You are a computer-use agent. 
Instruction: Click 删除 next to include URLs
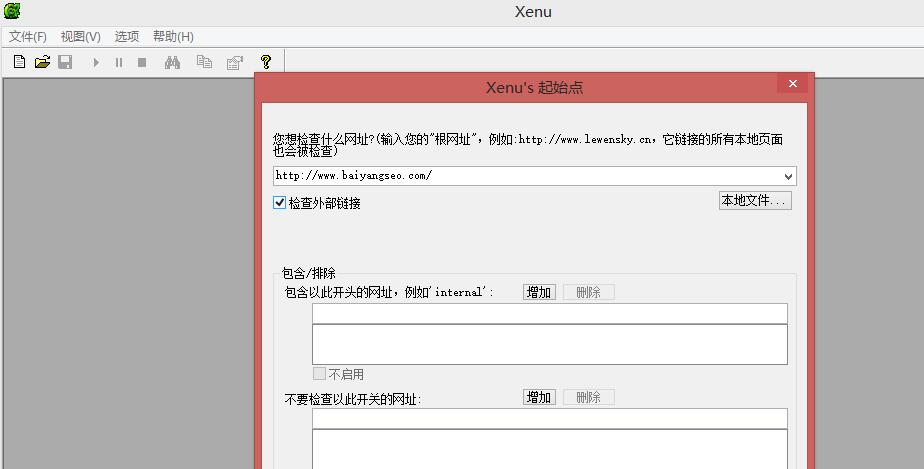coord(589,292)
